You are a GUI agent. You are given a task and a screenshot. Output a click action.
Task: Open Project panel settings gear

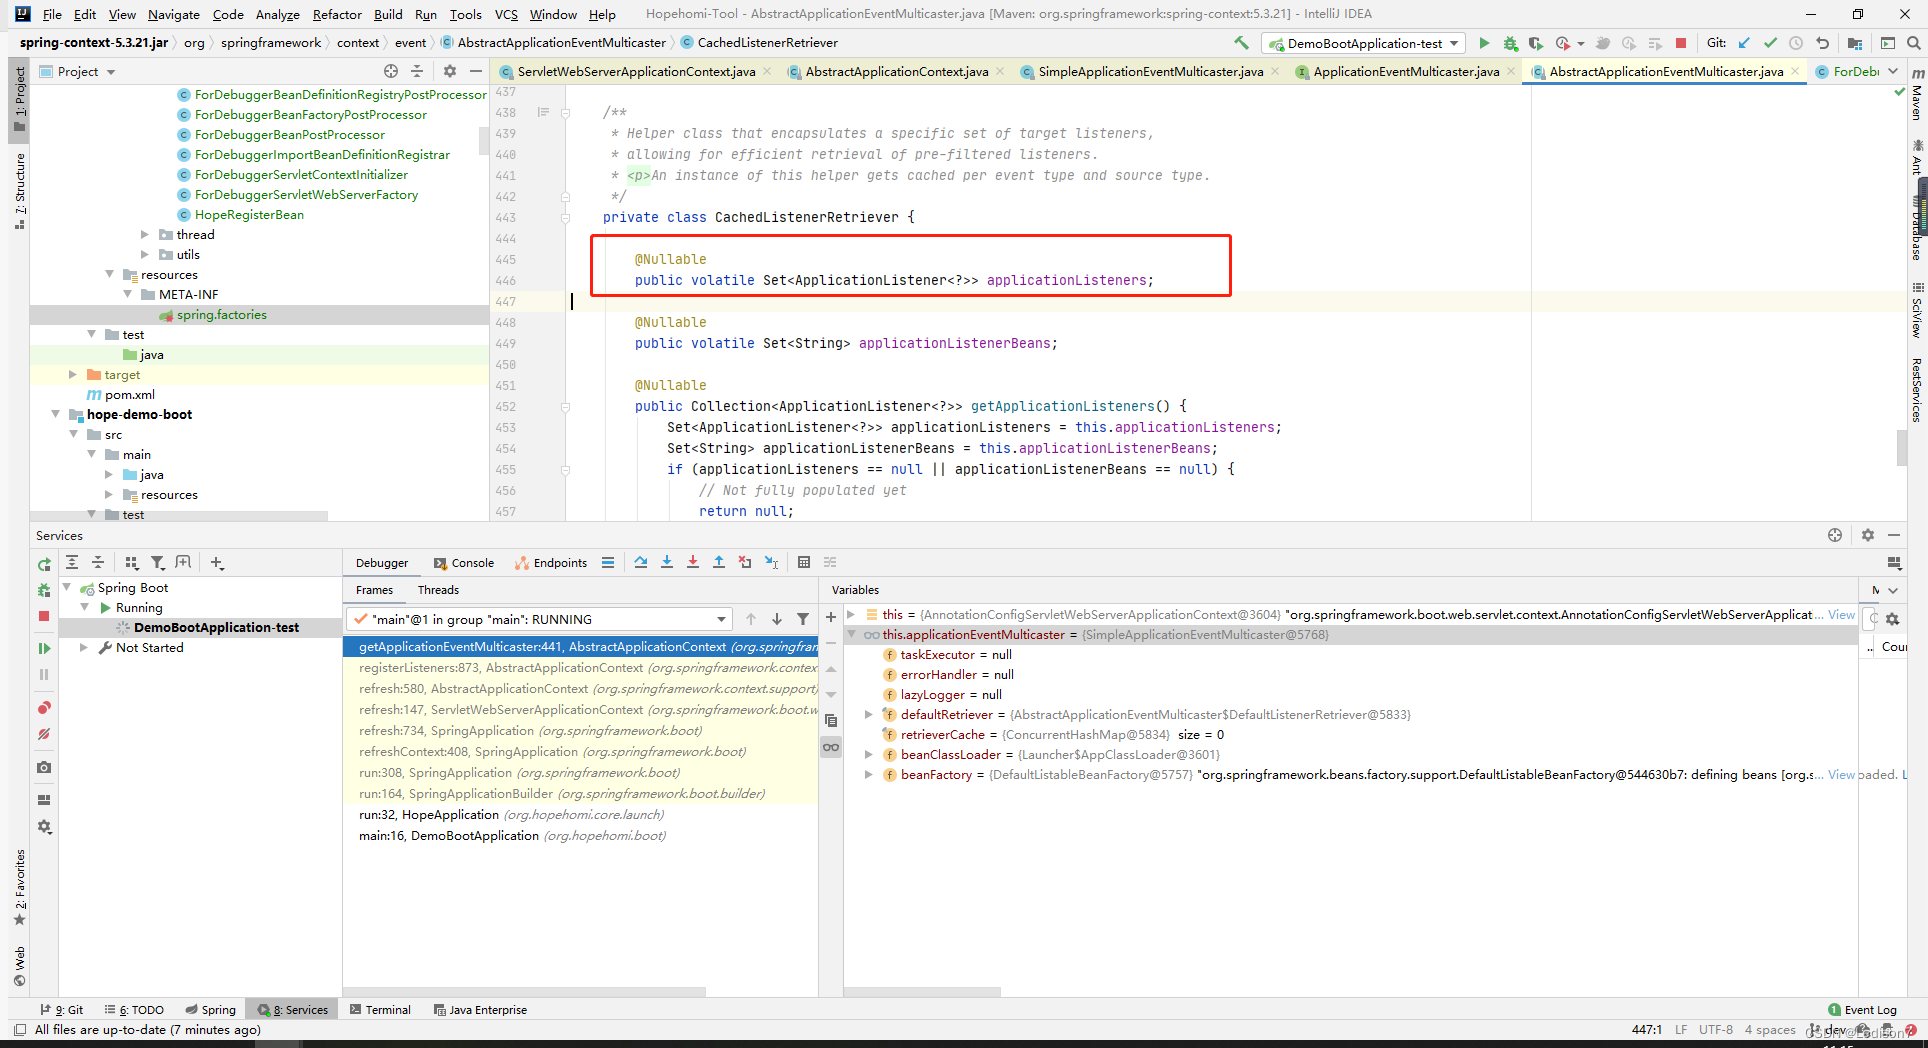[450, 71]
